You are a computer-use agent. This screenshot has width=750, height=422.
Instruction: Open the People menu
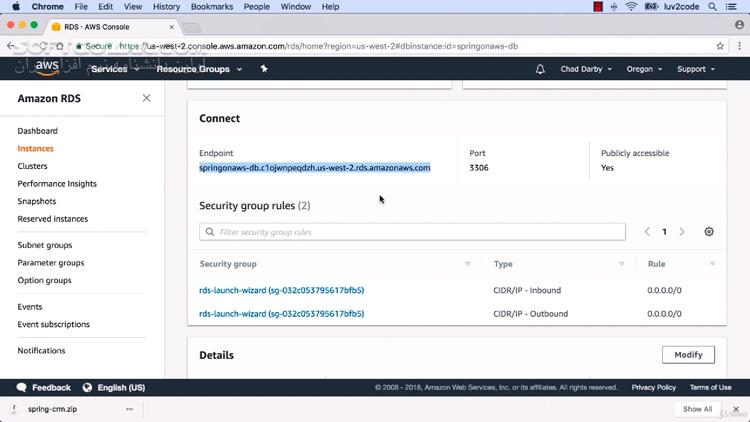click(x=256, y=7)
